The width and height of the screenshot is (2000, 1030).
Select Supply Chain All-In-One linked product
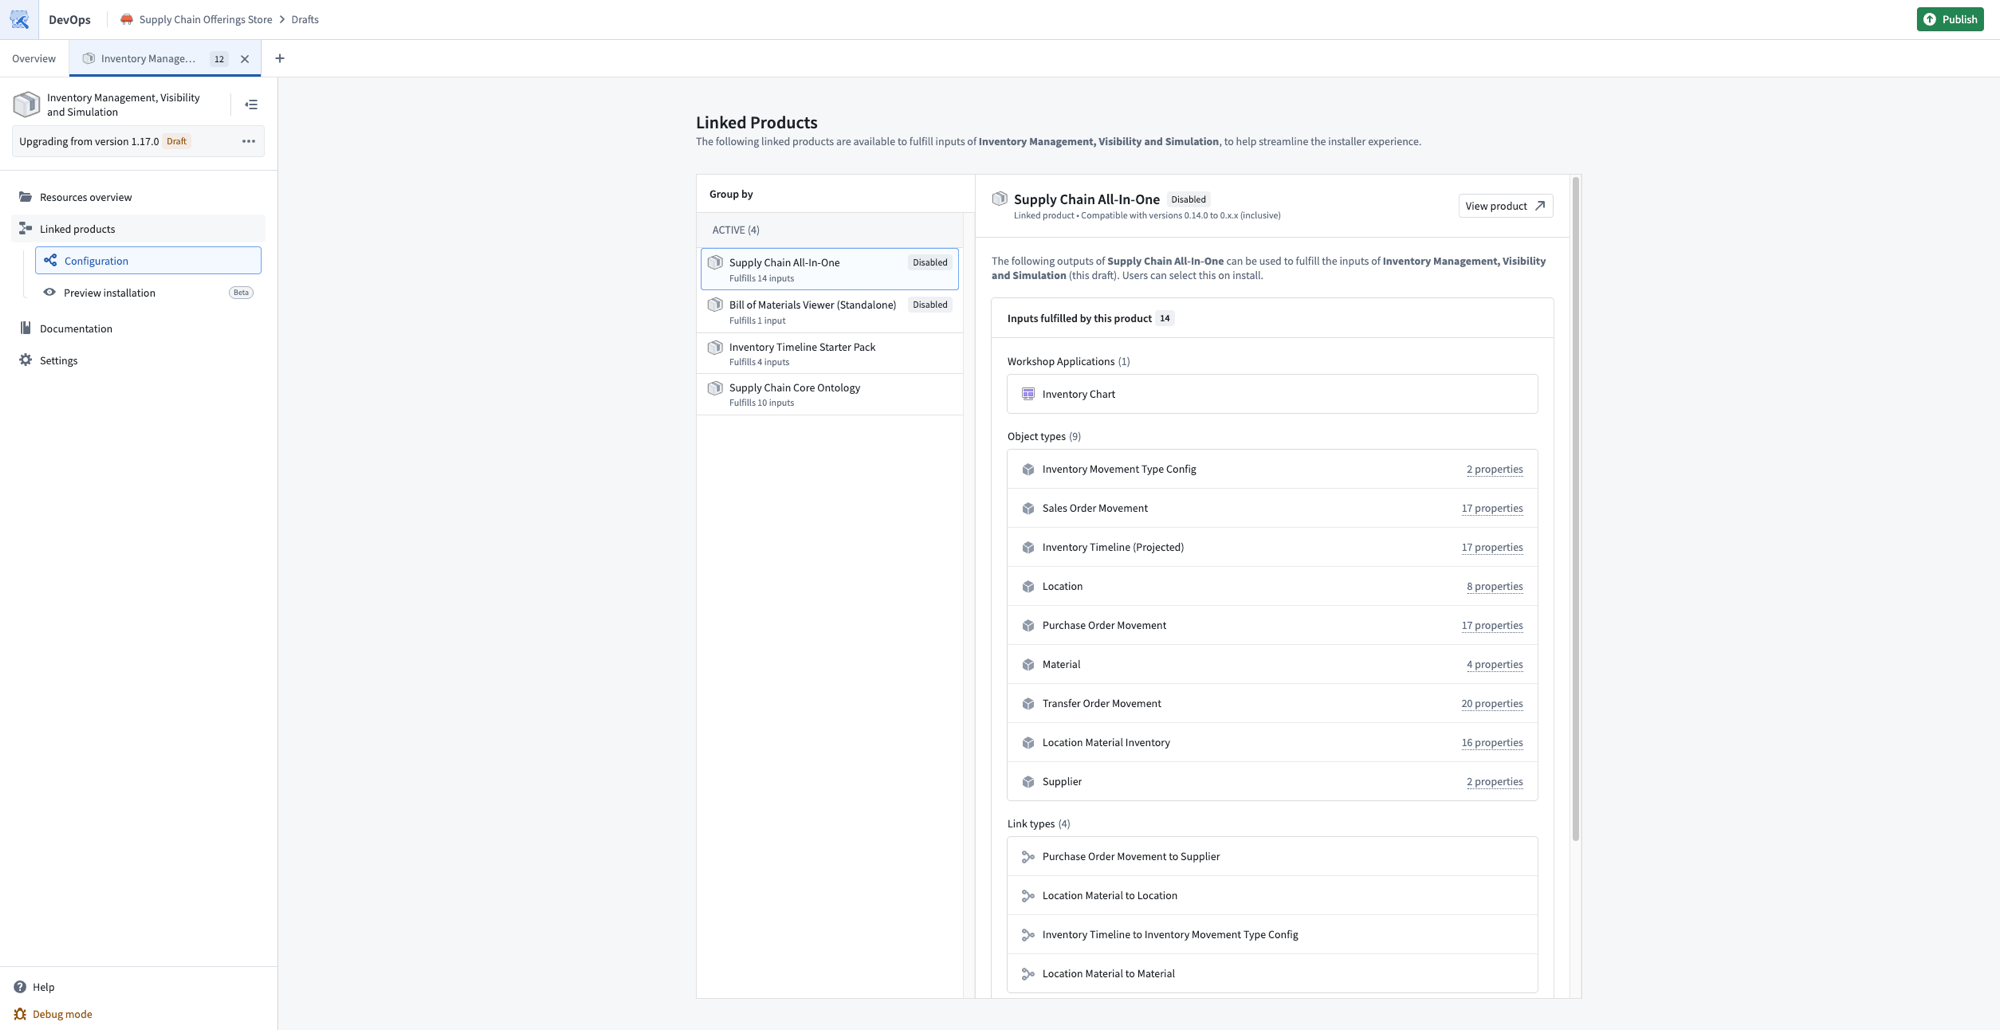click(x=830, y=269)
